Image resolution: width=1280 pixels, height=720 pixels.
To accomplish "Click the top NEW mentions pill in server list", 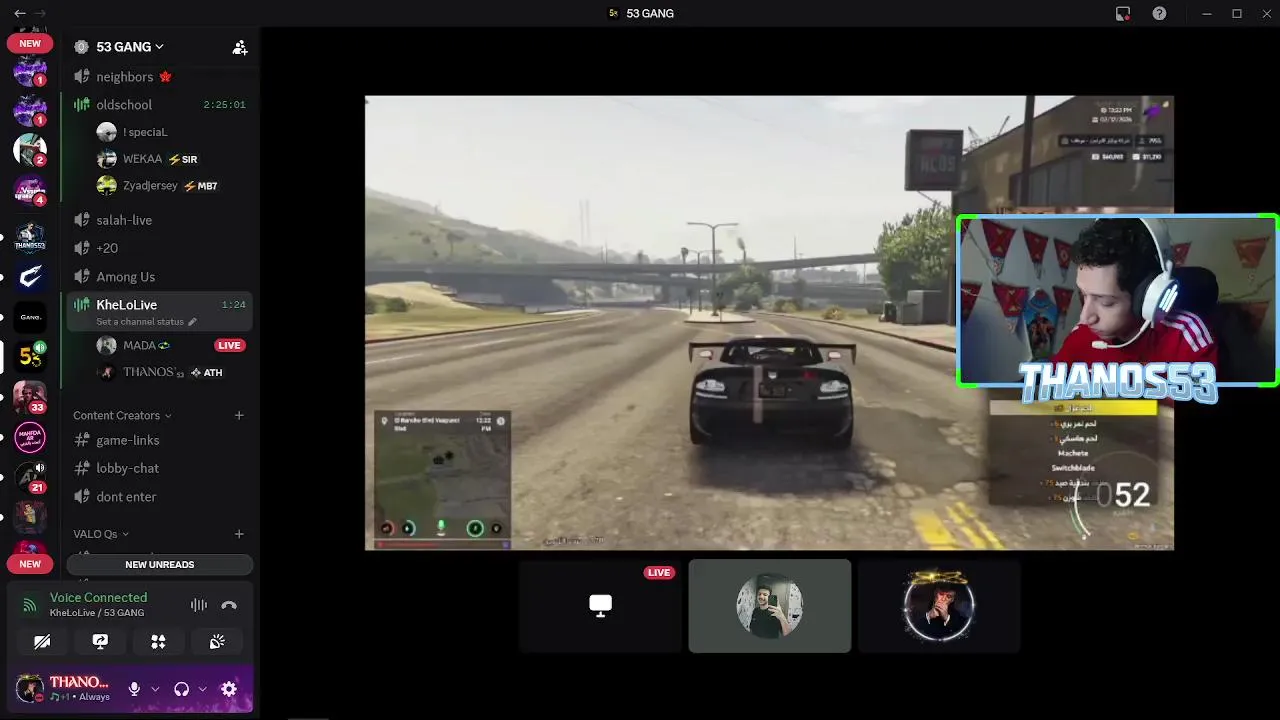I will (x=30, y=43).
